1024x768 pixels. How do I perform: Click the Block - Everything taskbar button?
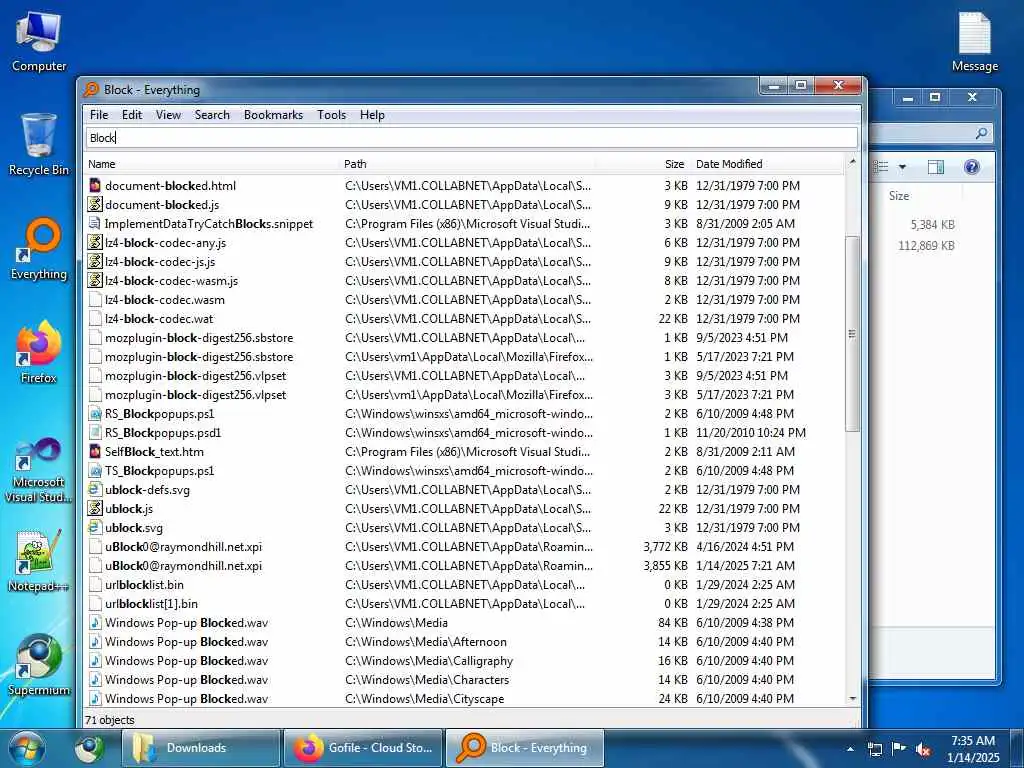click(526, 748)
